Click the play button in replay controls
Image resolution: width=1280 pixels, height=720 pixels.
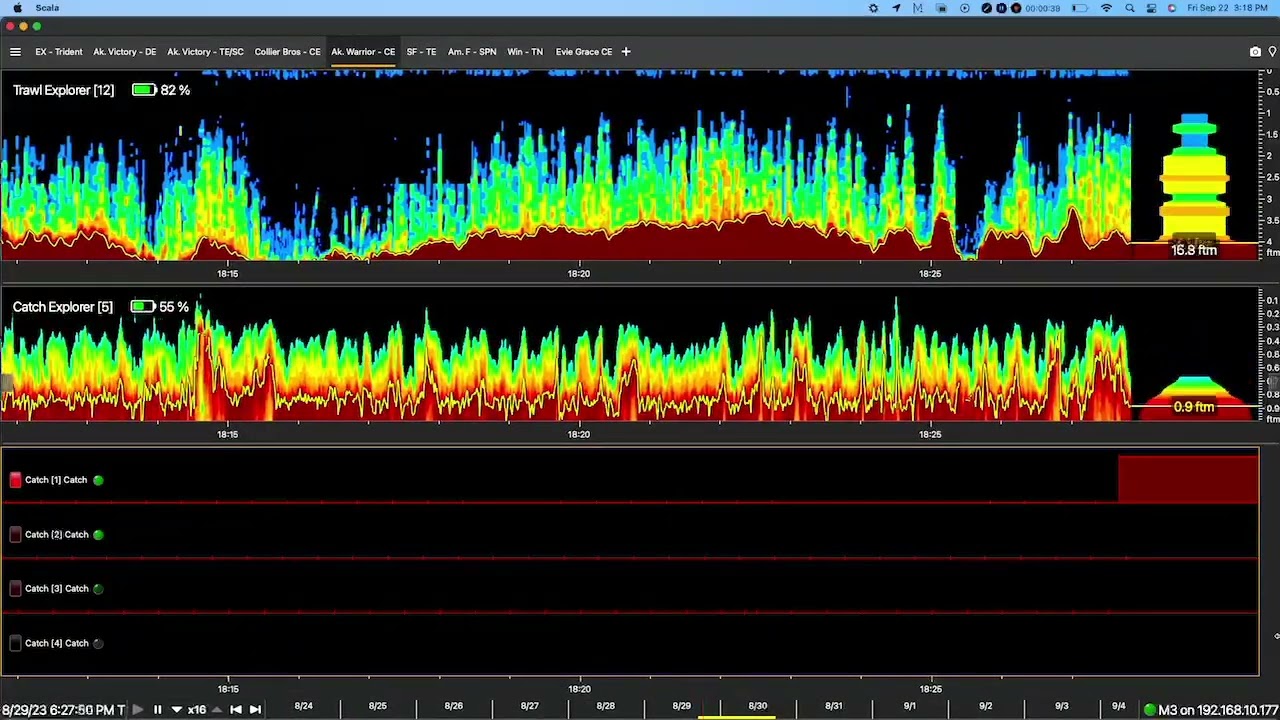point(137,710)
